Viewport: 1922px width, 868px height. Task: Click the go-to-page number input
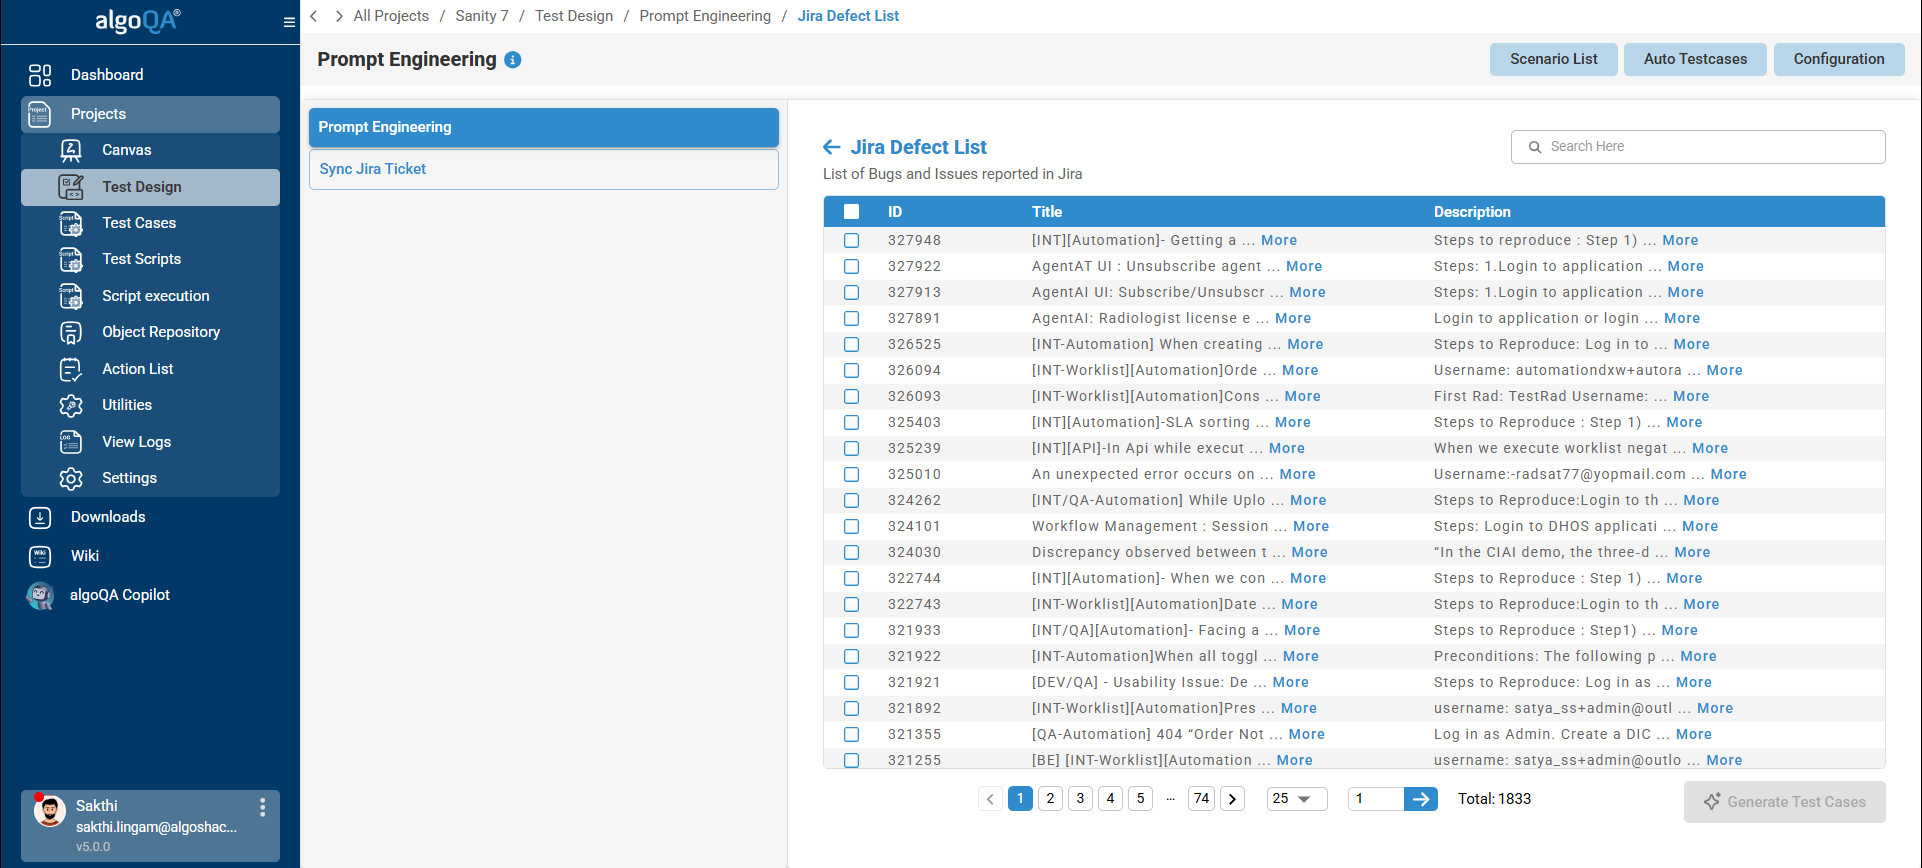[x=1376, y=799]
